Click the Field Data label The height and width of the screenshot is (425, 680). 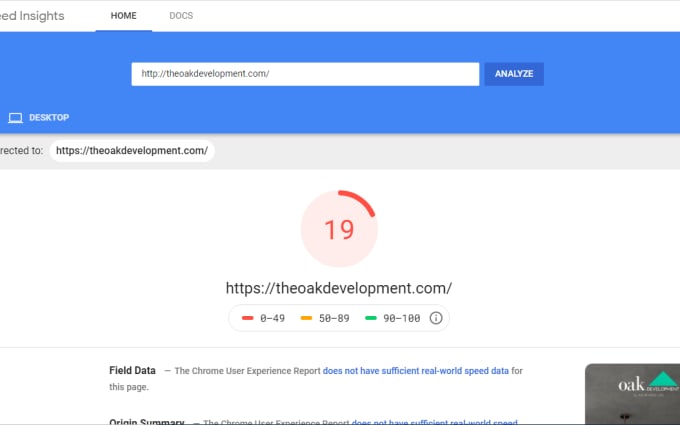pos(132,371)
